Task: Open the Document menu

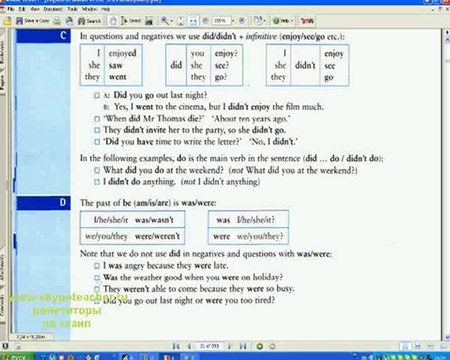Action: point(53,9)
